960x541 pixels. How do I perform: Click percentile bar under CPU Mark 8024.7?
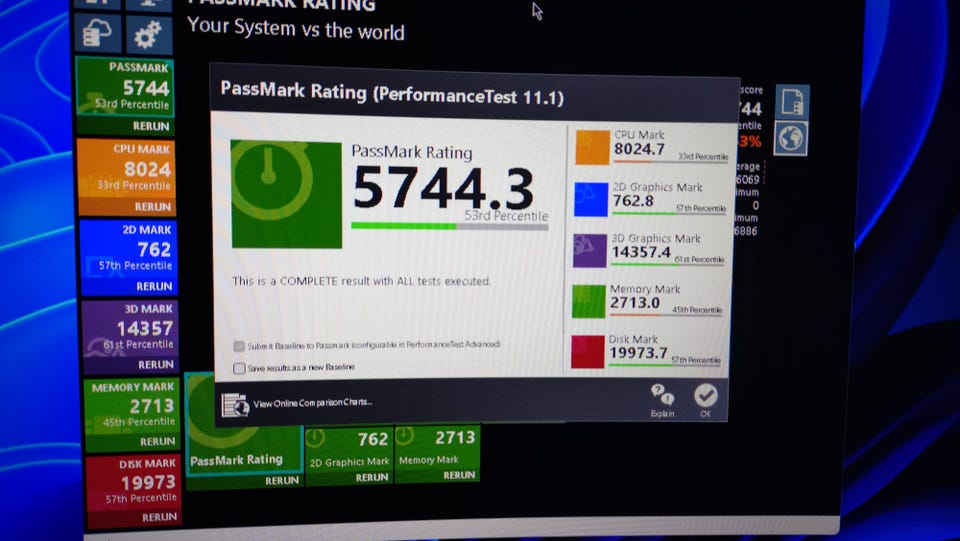click(670, 162)
